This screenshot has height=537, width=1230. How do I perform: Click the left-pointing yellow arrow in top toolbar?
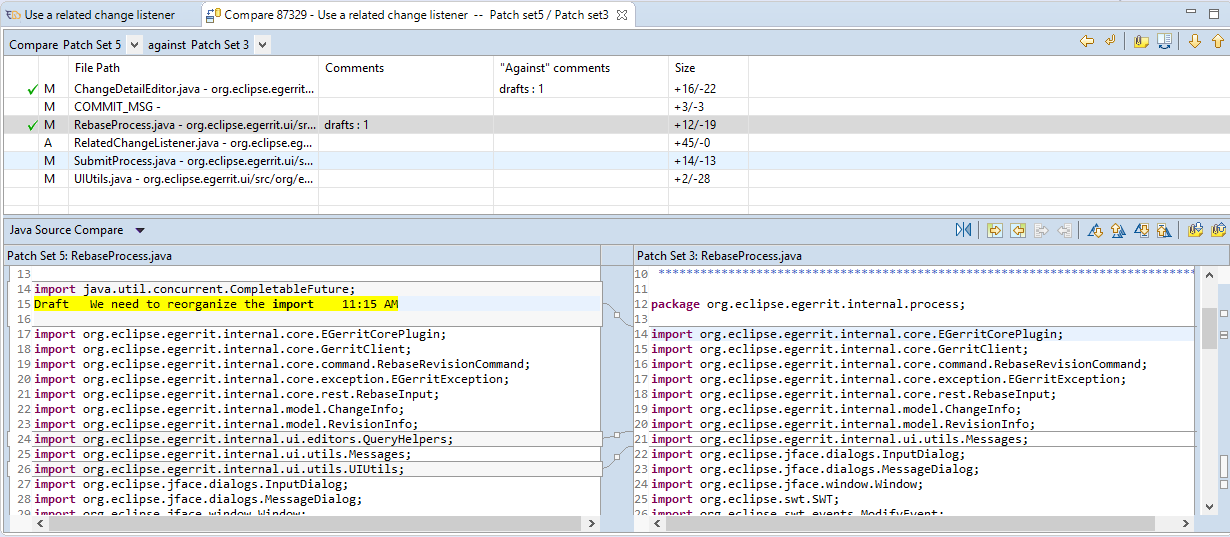coord(1087,41)
